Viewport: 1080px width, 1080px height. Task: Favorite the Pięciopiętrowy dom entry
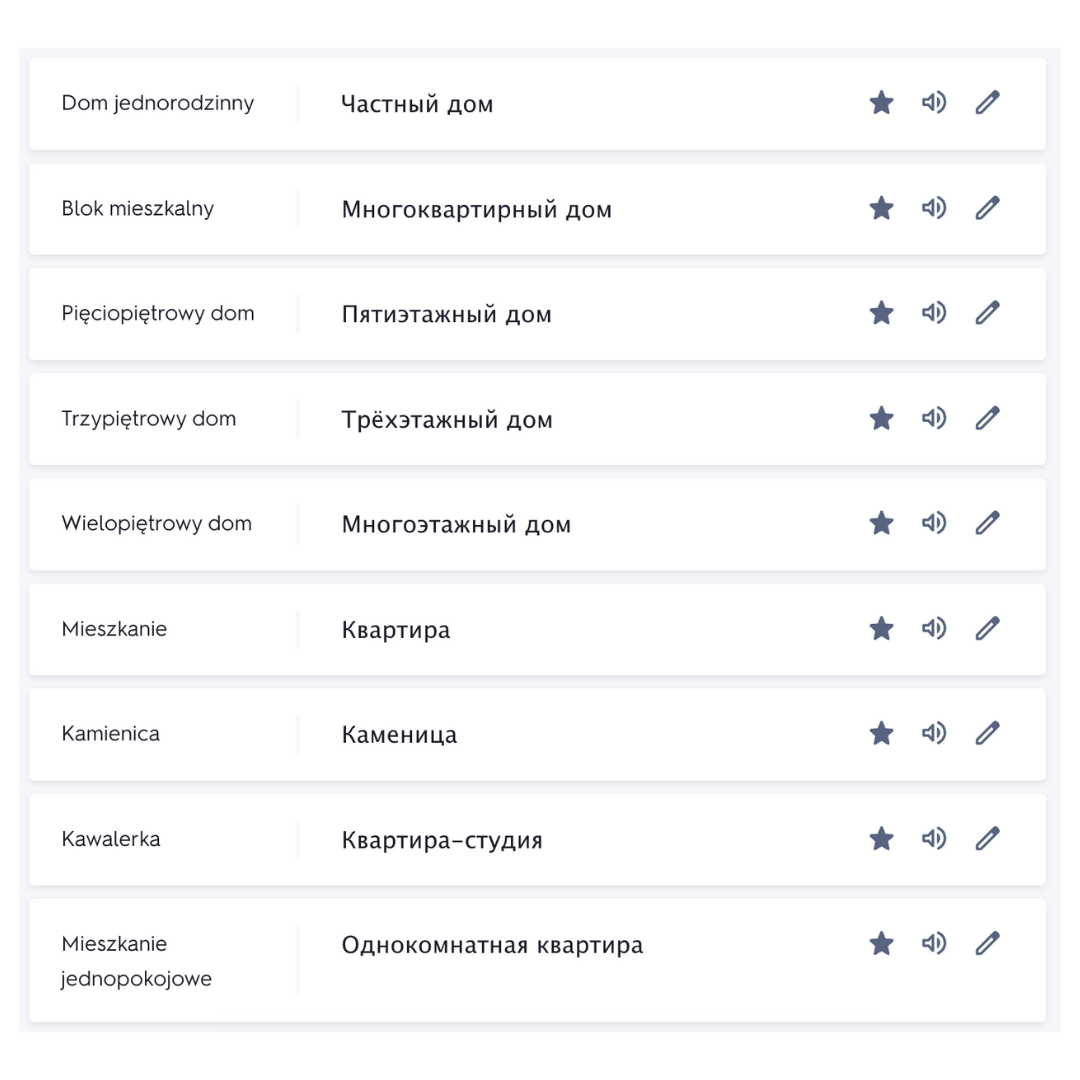881,313
